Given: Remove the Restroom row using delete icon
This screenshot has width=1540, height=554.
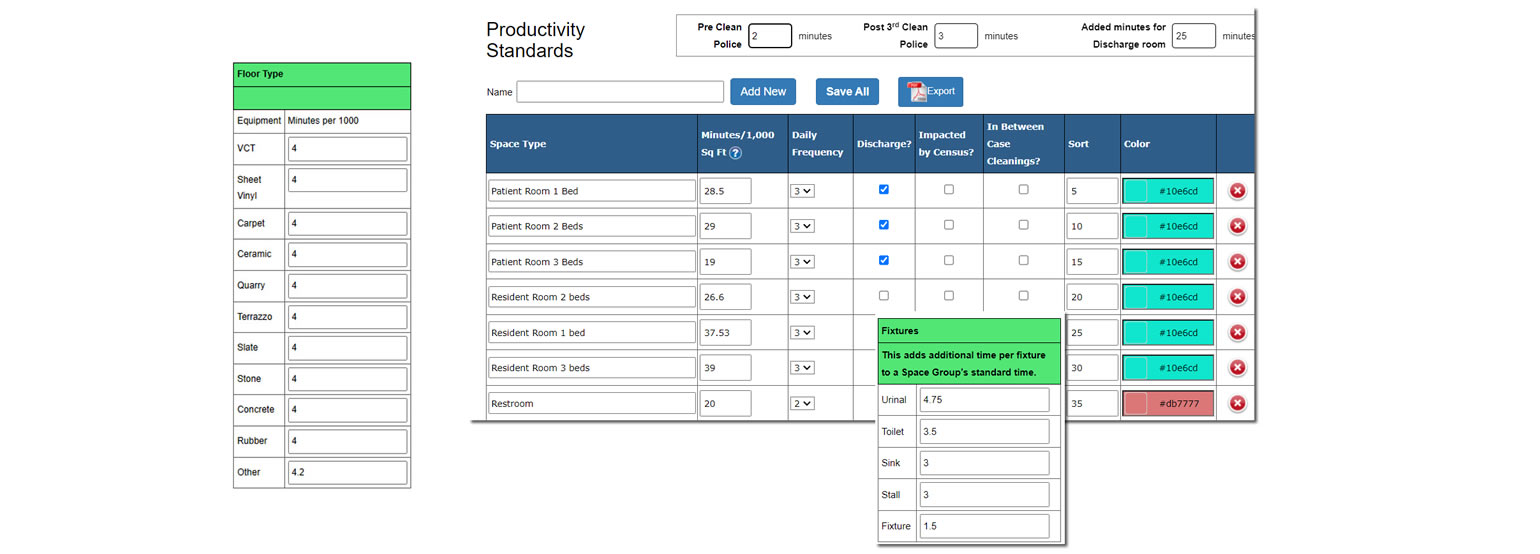Looking at the screenshot, I should point(1237,404).
